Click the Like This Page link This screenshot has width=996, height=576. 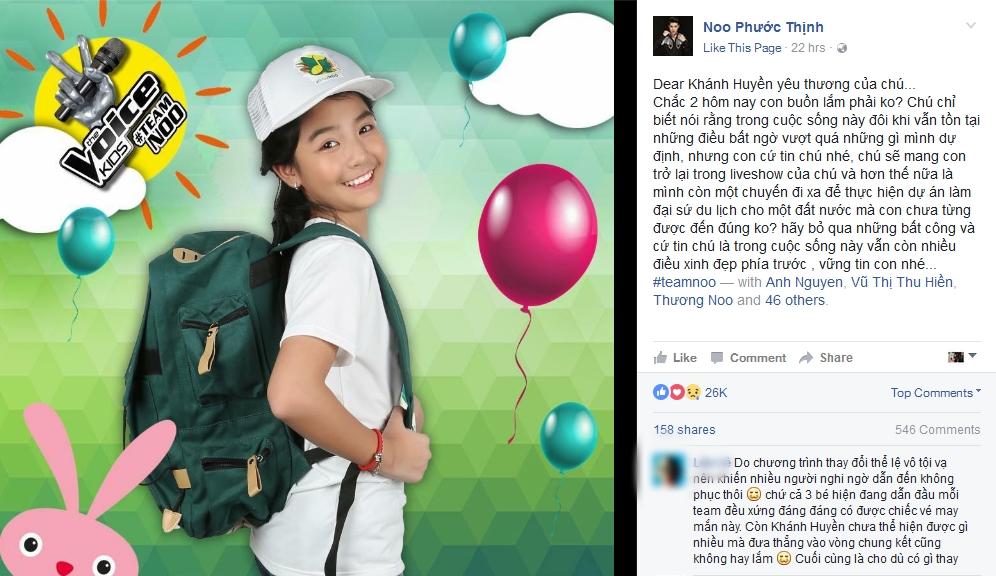pos(742,48)
